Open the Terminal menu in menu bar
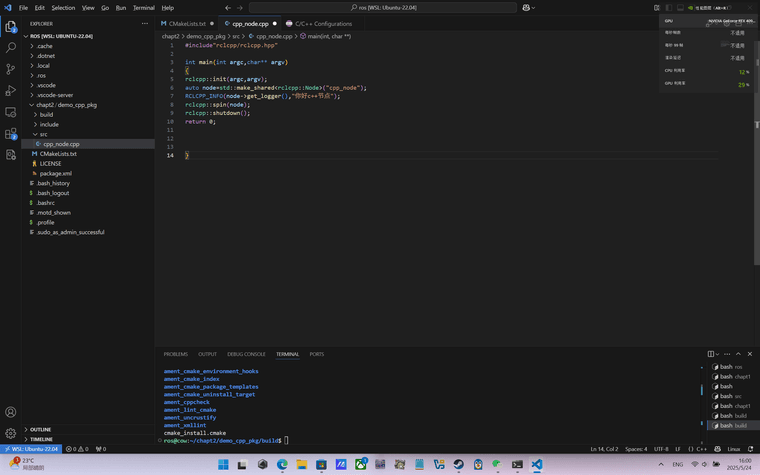760x475 pixels. [144, 8]
